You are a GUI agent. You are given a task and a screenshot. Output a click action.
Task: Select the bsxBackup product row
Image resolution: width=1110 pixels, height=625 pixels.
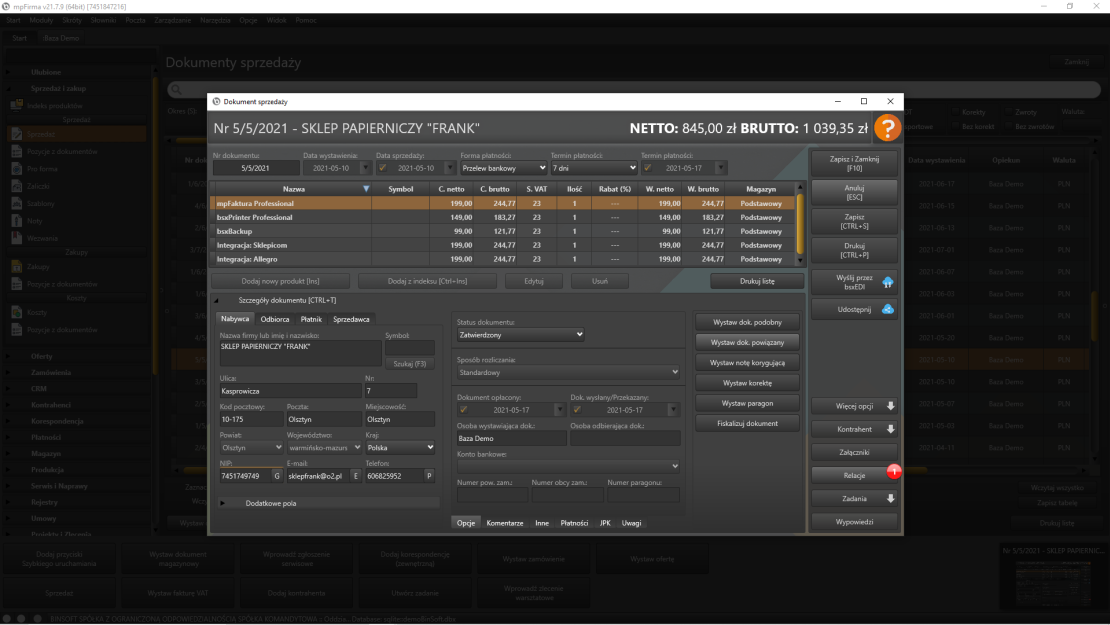503,231
